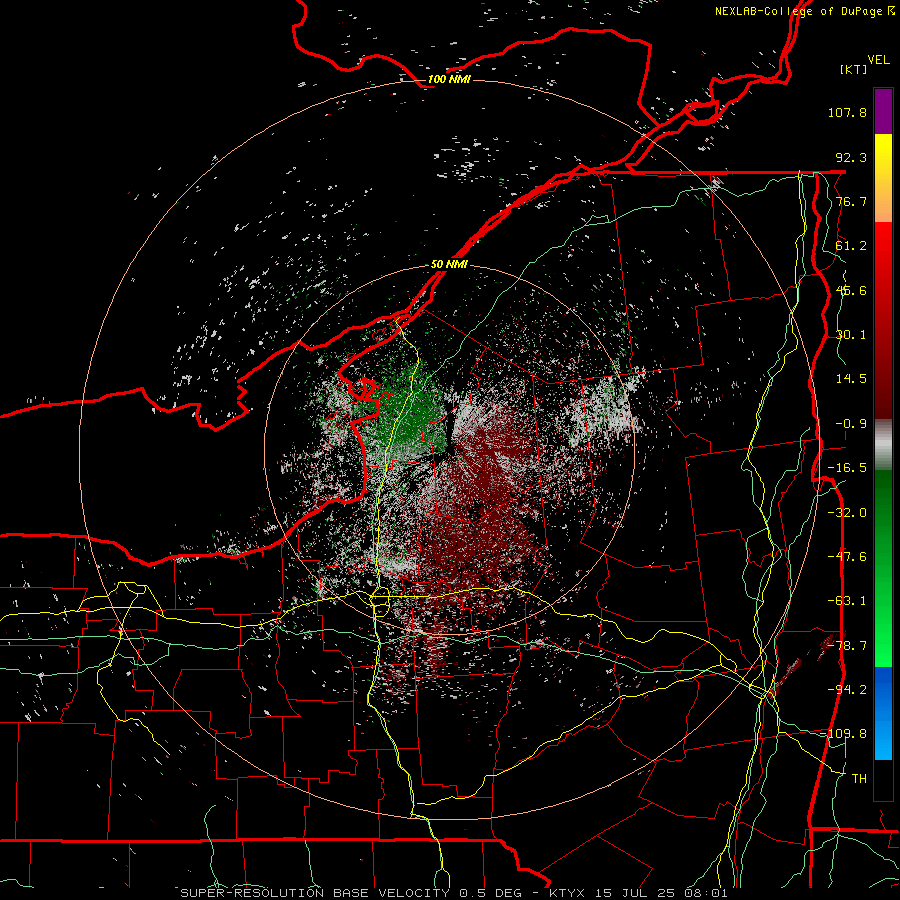Viewport: 900px width, 900px height.
Task: Select the 92.3 velocity scale value
Action: [x=851, y=157]
